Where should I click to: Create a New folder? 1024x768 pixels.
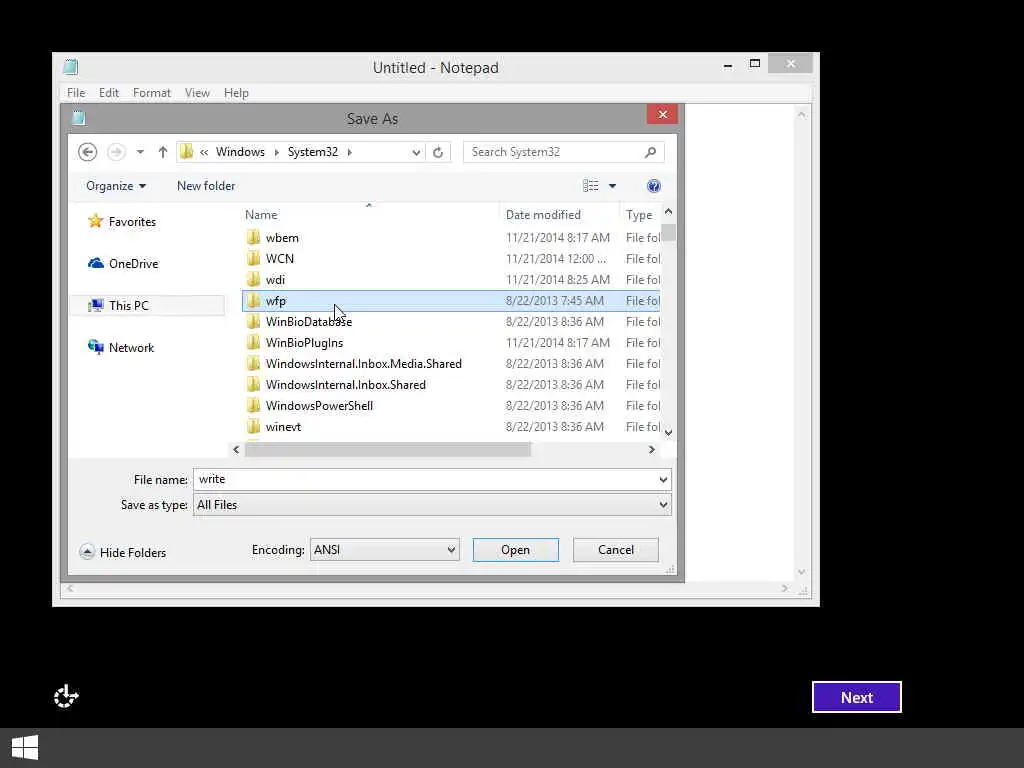point(206,185)
